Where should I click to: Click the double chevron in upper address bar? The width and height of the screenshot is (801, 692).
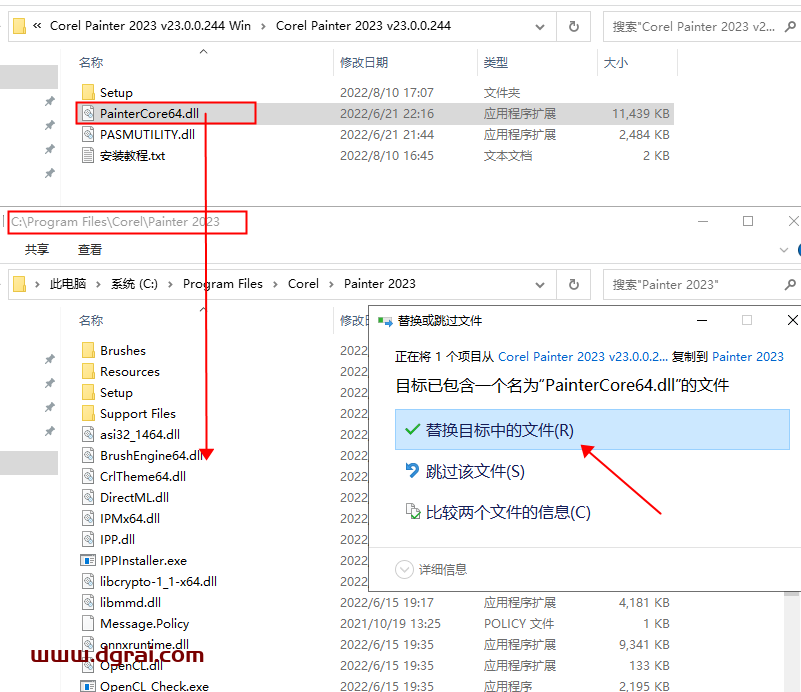pos(37,26)
